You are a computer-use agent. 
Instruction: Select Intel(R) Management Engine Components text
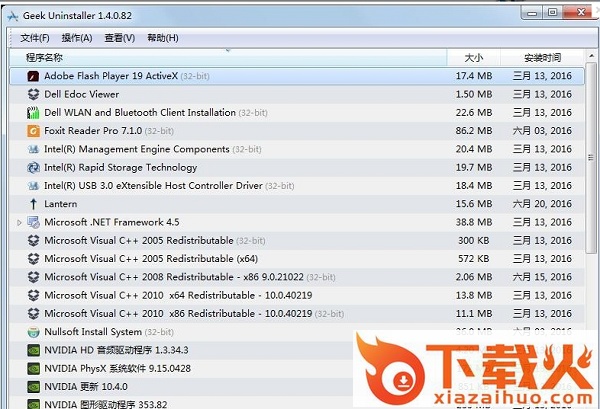point(137,149)
